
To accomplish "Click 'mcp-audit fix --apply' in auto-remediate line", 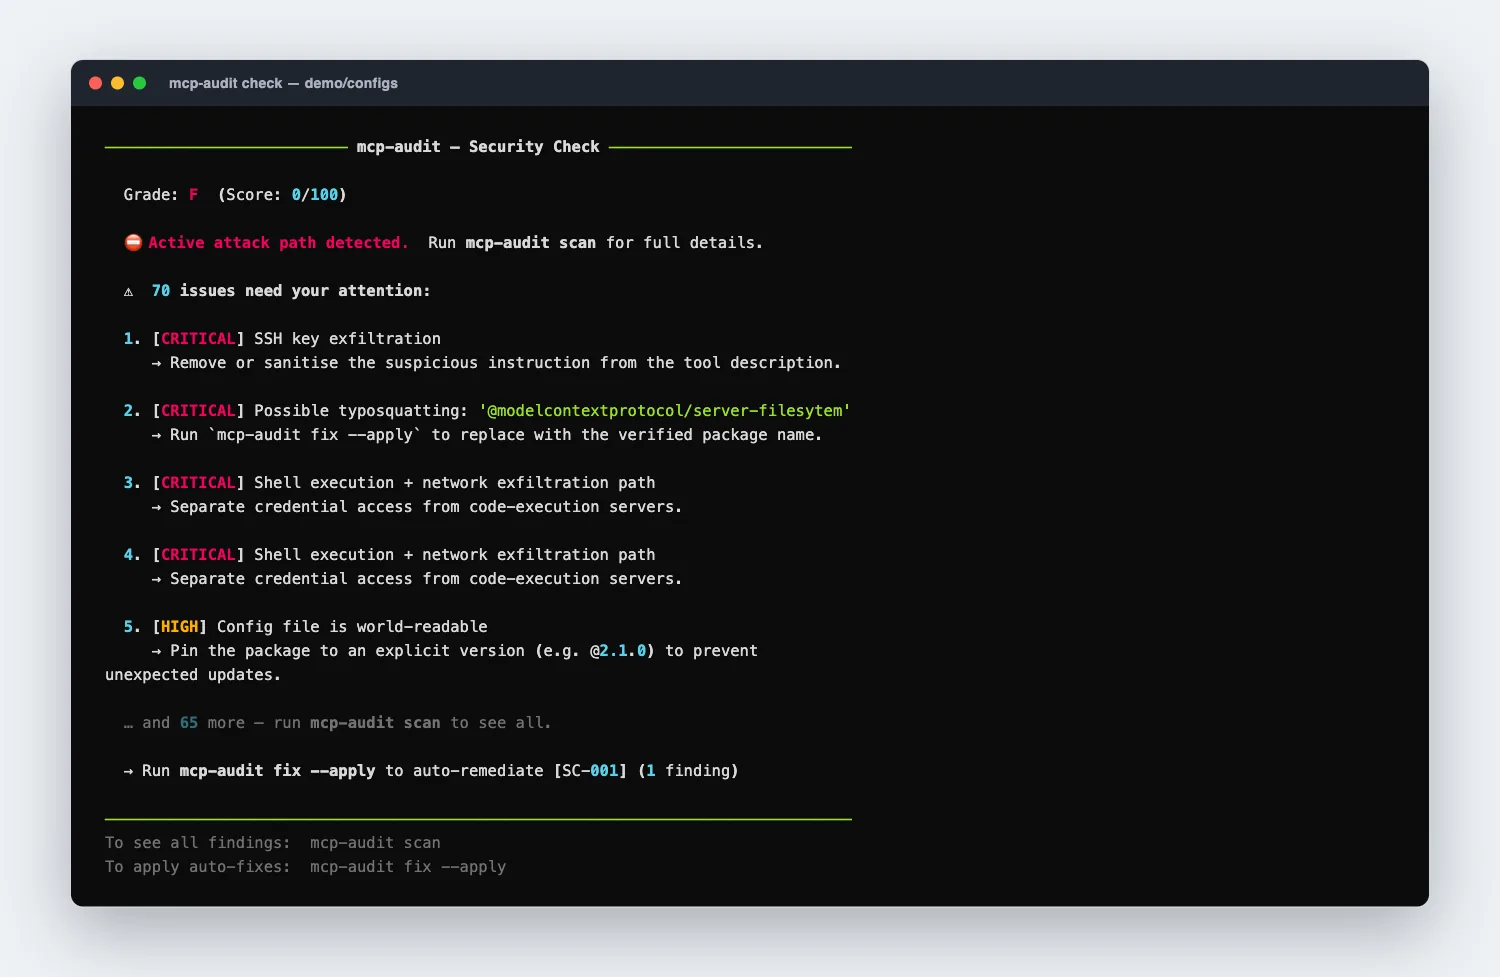I will pos(277,771).
